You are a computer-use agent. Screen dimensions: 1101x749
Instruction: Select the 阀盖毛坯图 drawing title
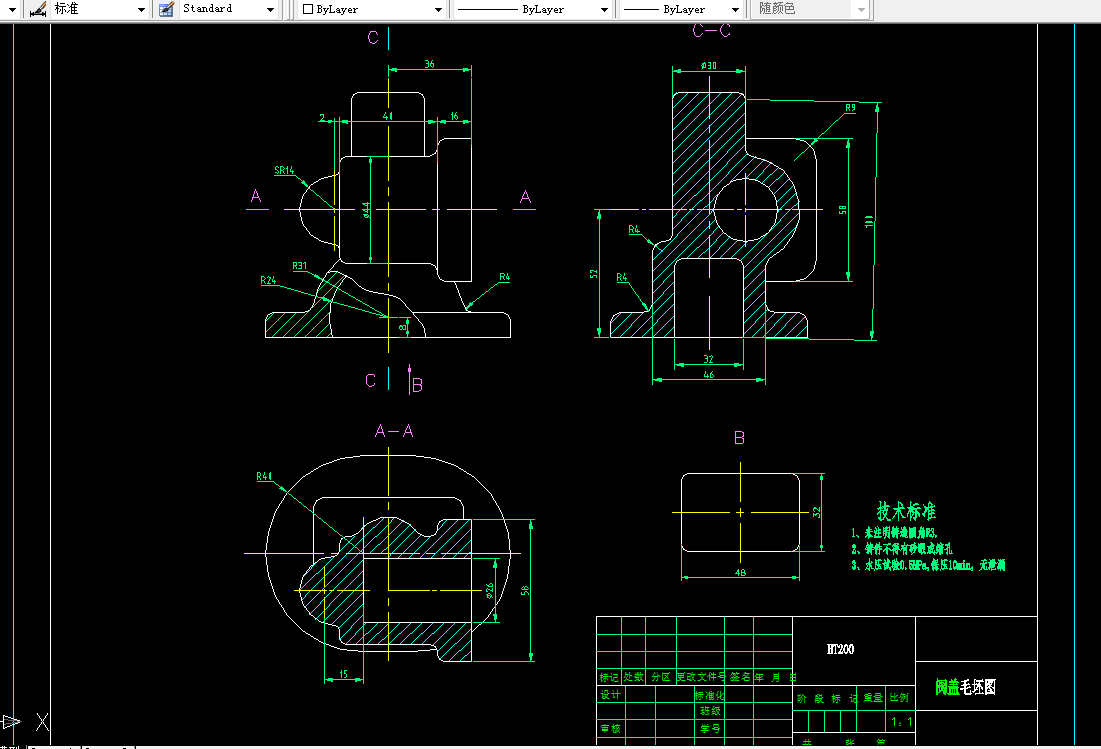[965, 687]
